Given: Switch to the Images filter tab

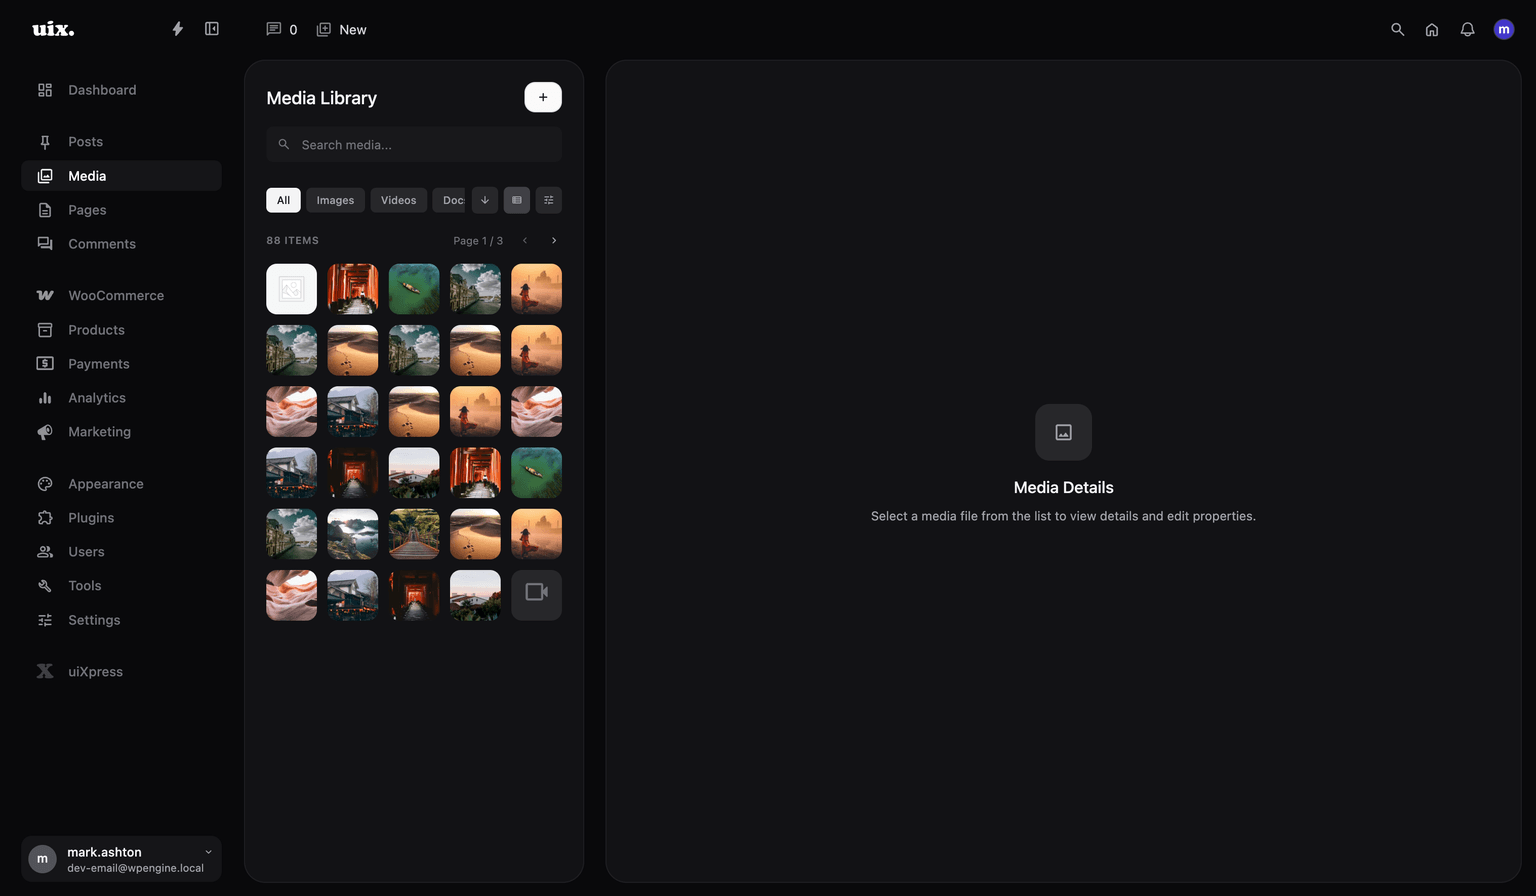Looking at the screenshot, I should 335,200.
